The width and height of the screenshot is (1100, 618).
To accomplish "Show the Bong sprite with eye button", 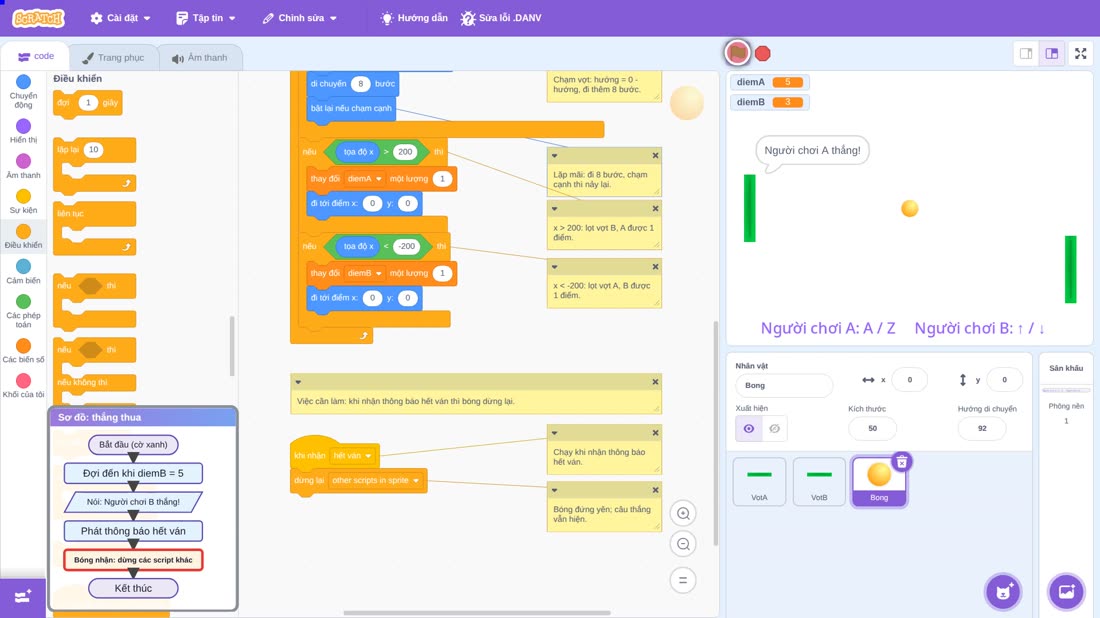I will click(x=749, y=429).
